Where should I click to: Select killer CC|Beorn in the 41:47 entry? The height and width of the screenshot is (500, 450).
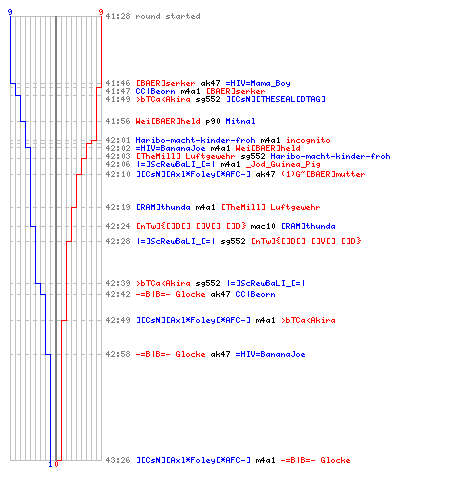pyautogui.click(x=155, y=91)
